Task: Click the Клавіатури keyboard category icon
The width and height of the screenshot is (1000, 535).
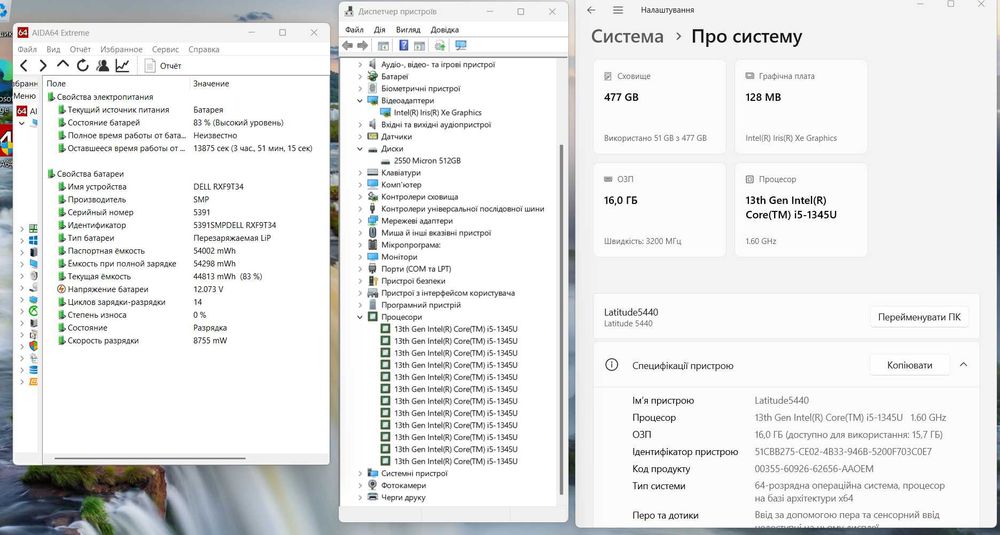Action: click(x=372, y=173)
